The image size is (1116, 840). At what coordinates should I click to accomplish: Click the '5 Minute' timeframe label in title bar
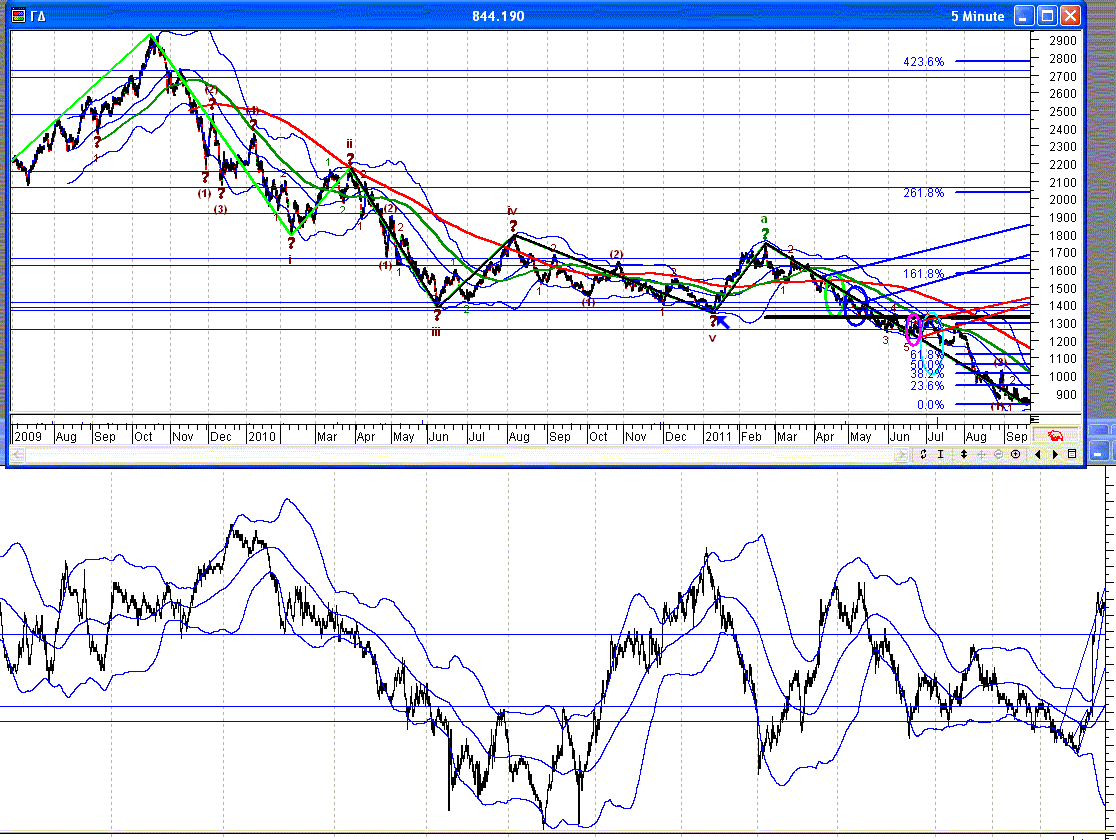[977, 16]
